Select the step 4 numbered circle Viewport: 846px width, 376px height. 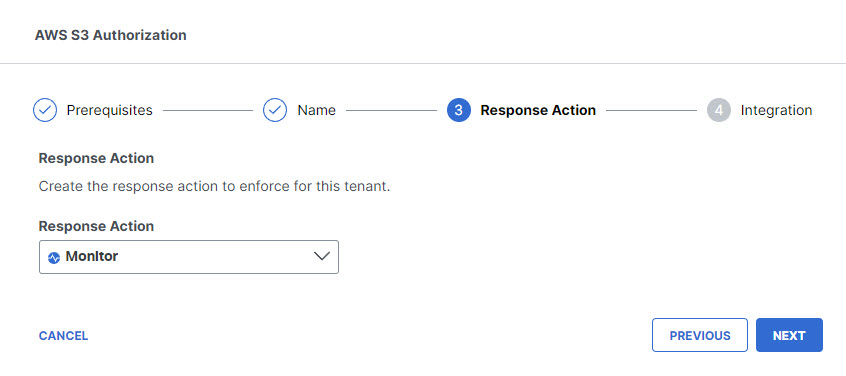[x=719, y=110]
